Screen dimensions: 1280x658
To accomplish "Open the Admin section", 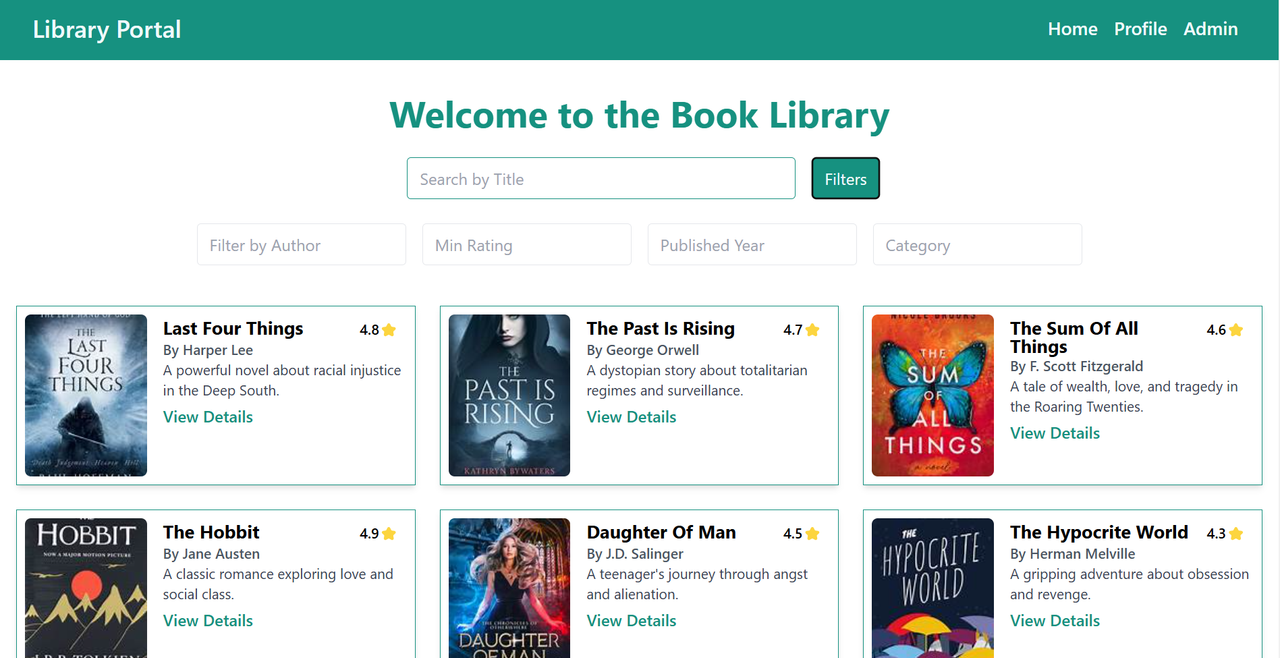I will coord(1211,29).
